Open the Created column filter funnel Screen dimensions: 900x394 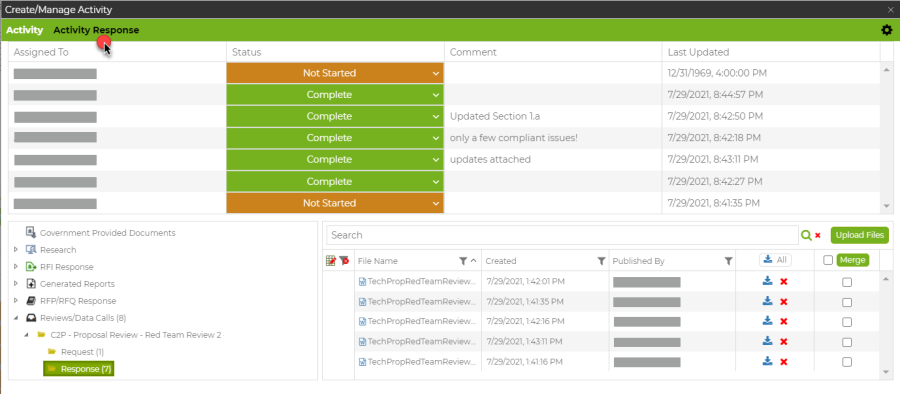click(601, 261)
